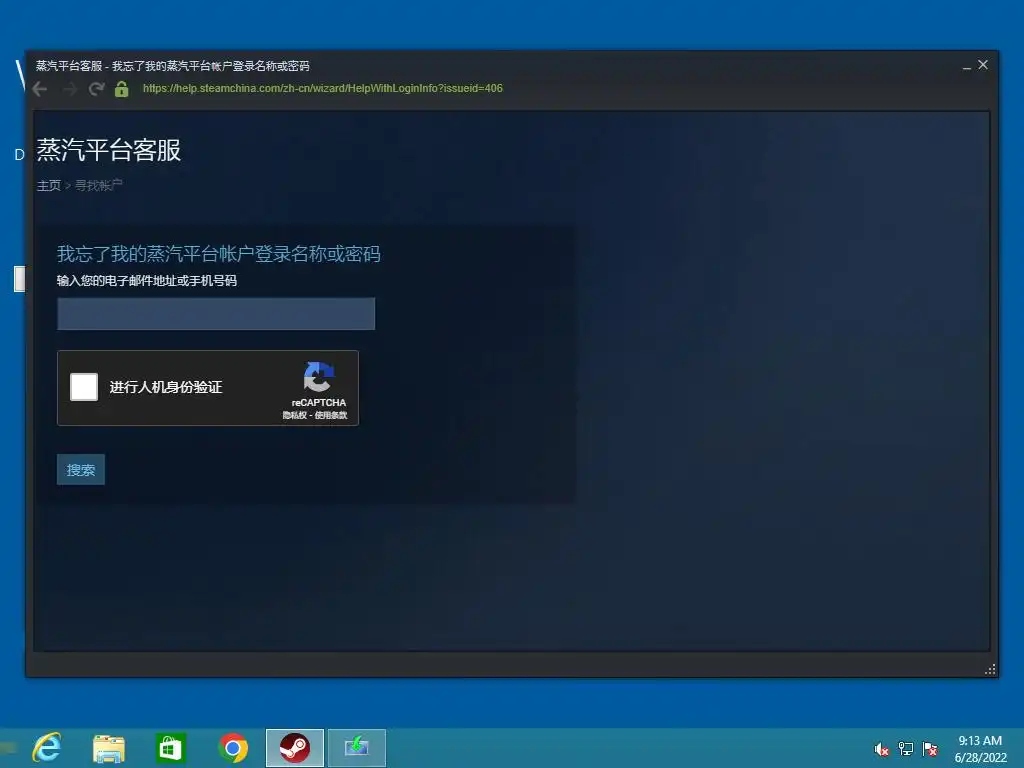Click the muted volume tray icon
Image resolution: width=1024 pixels, height=768 pixels.
pos(882,749)
